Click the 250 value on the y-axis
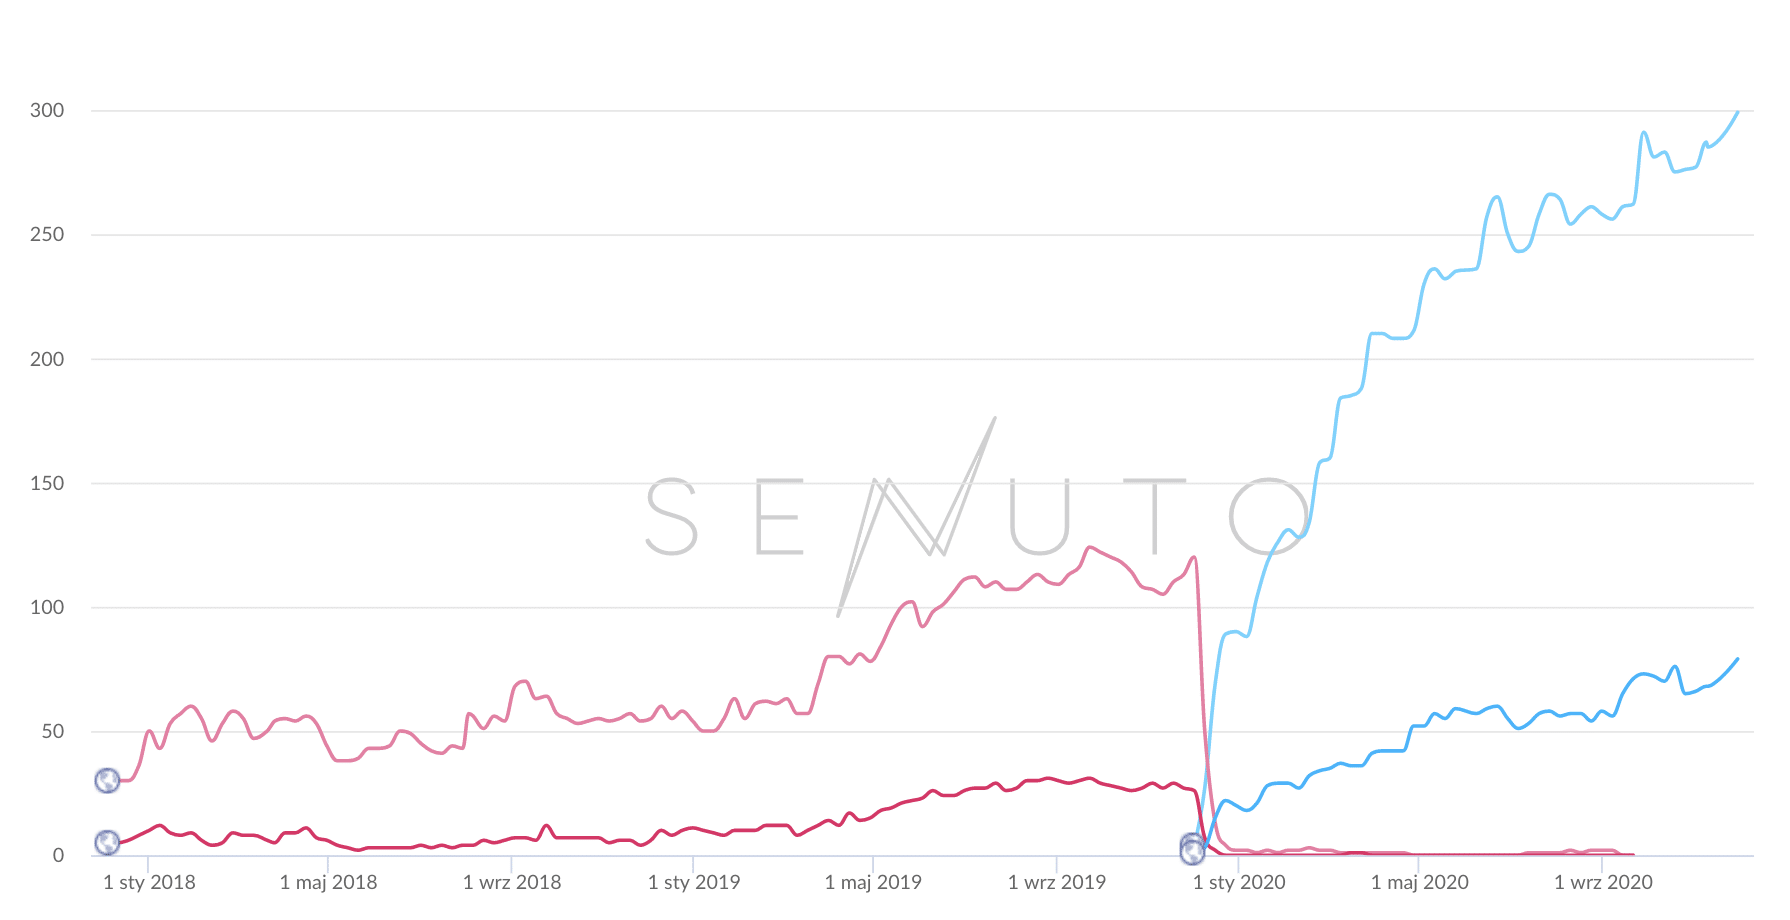 coord(47,234)
